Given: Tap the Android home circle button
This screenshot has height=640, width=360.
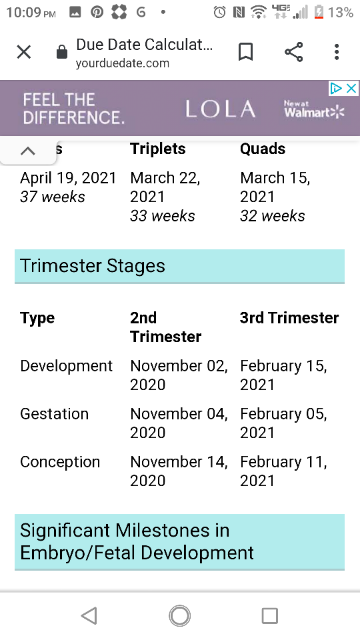Looking at the screenshot, I should click(180, 616).
